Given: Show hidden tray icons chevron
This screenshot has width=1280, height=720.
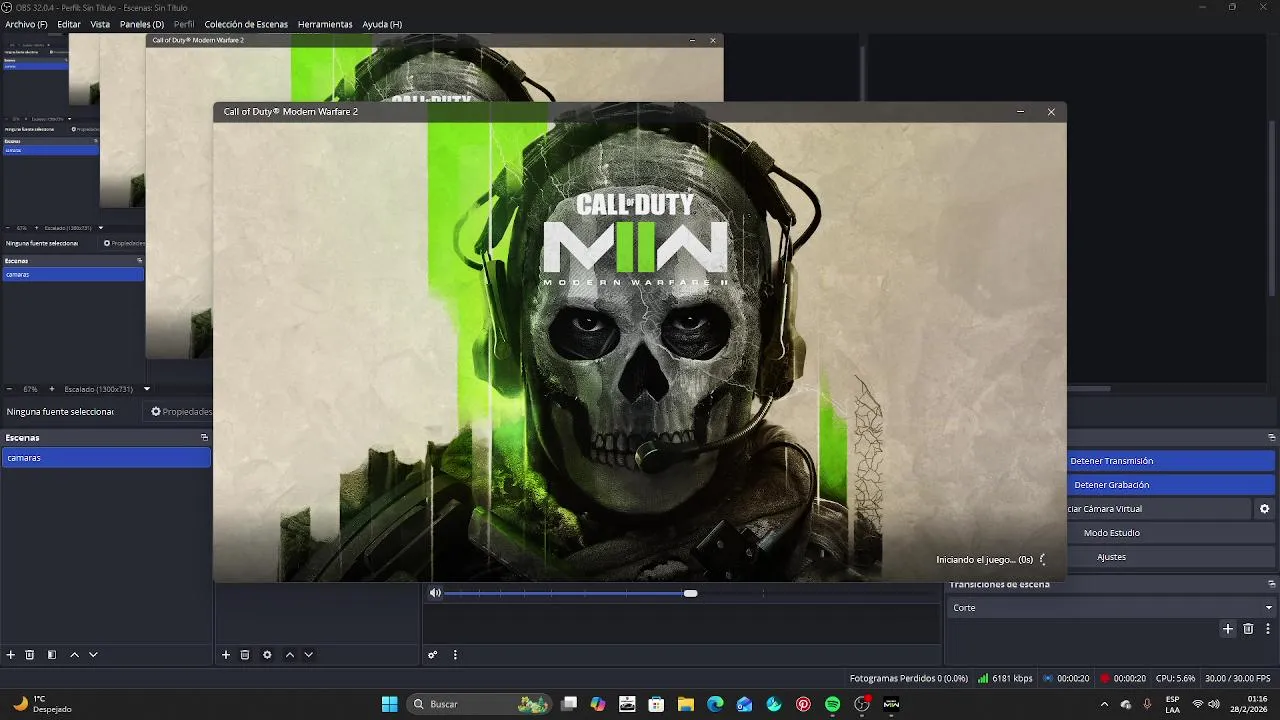Looking at the screenshot, I should (x=1104, y=704).
